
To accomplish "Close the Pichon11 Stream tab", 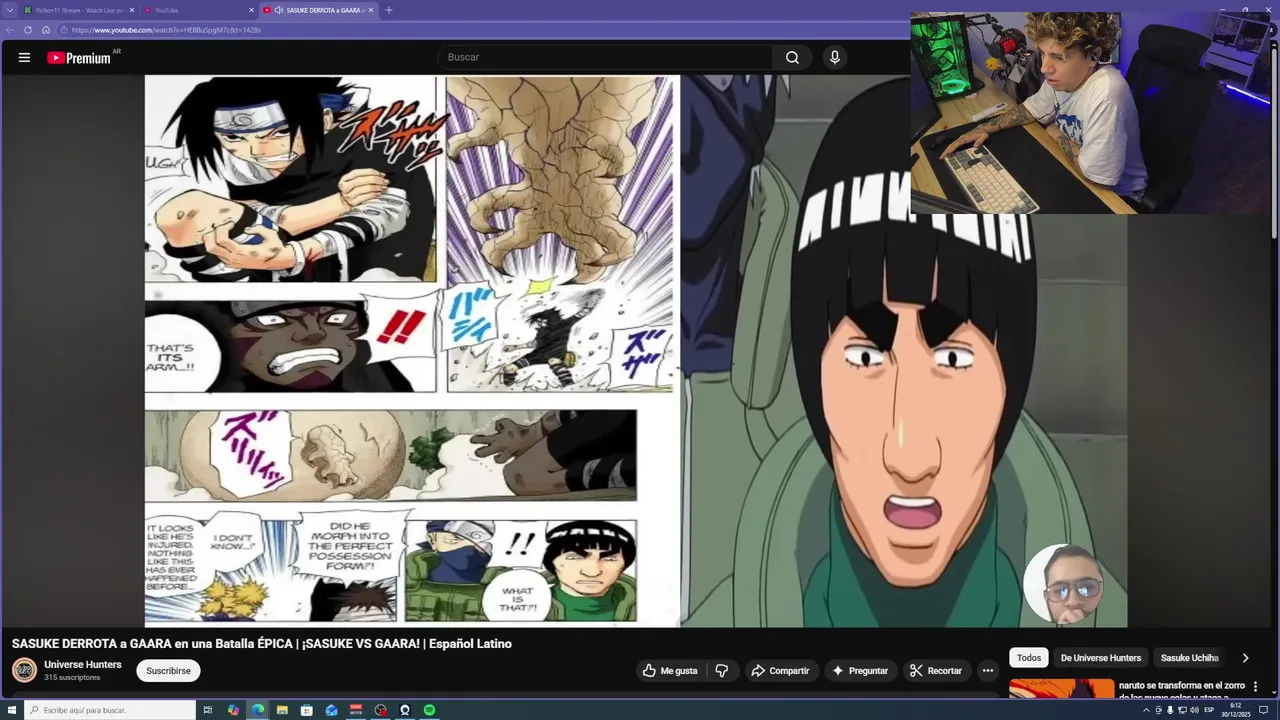I will (131, 10).
